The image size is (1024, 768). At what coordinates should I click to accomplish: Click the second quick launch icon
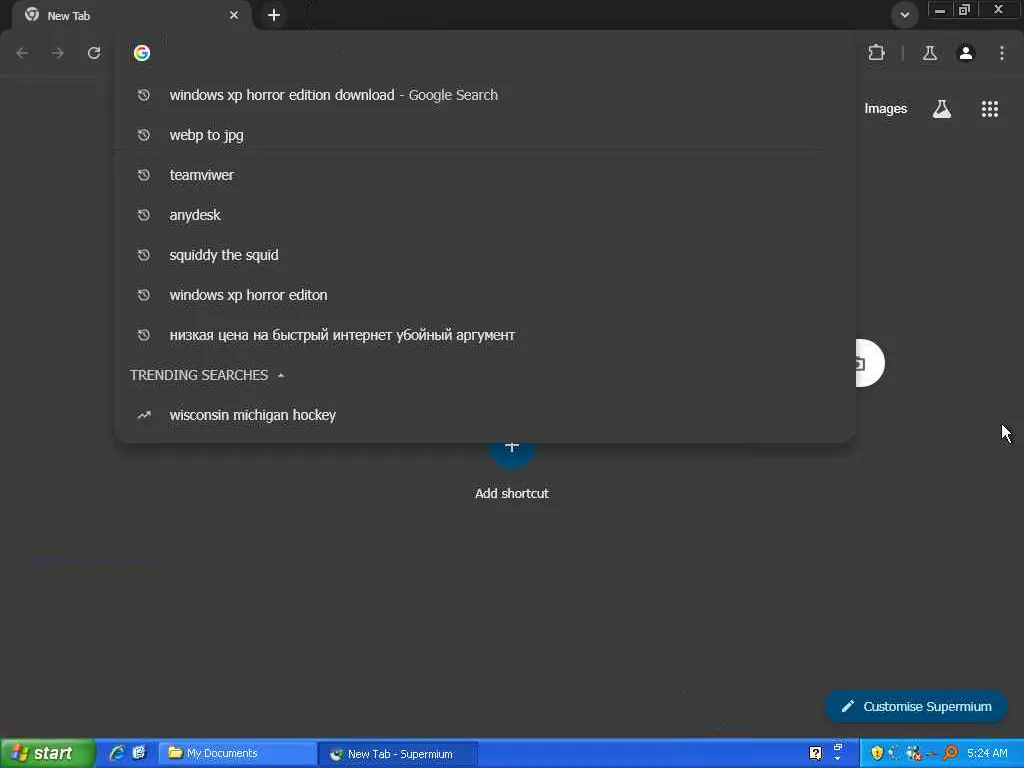tap(139, 753)
